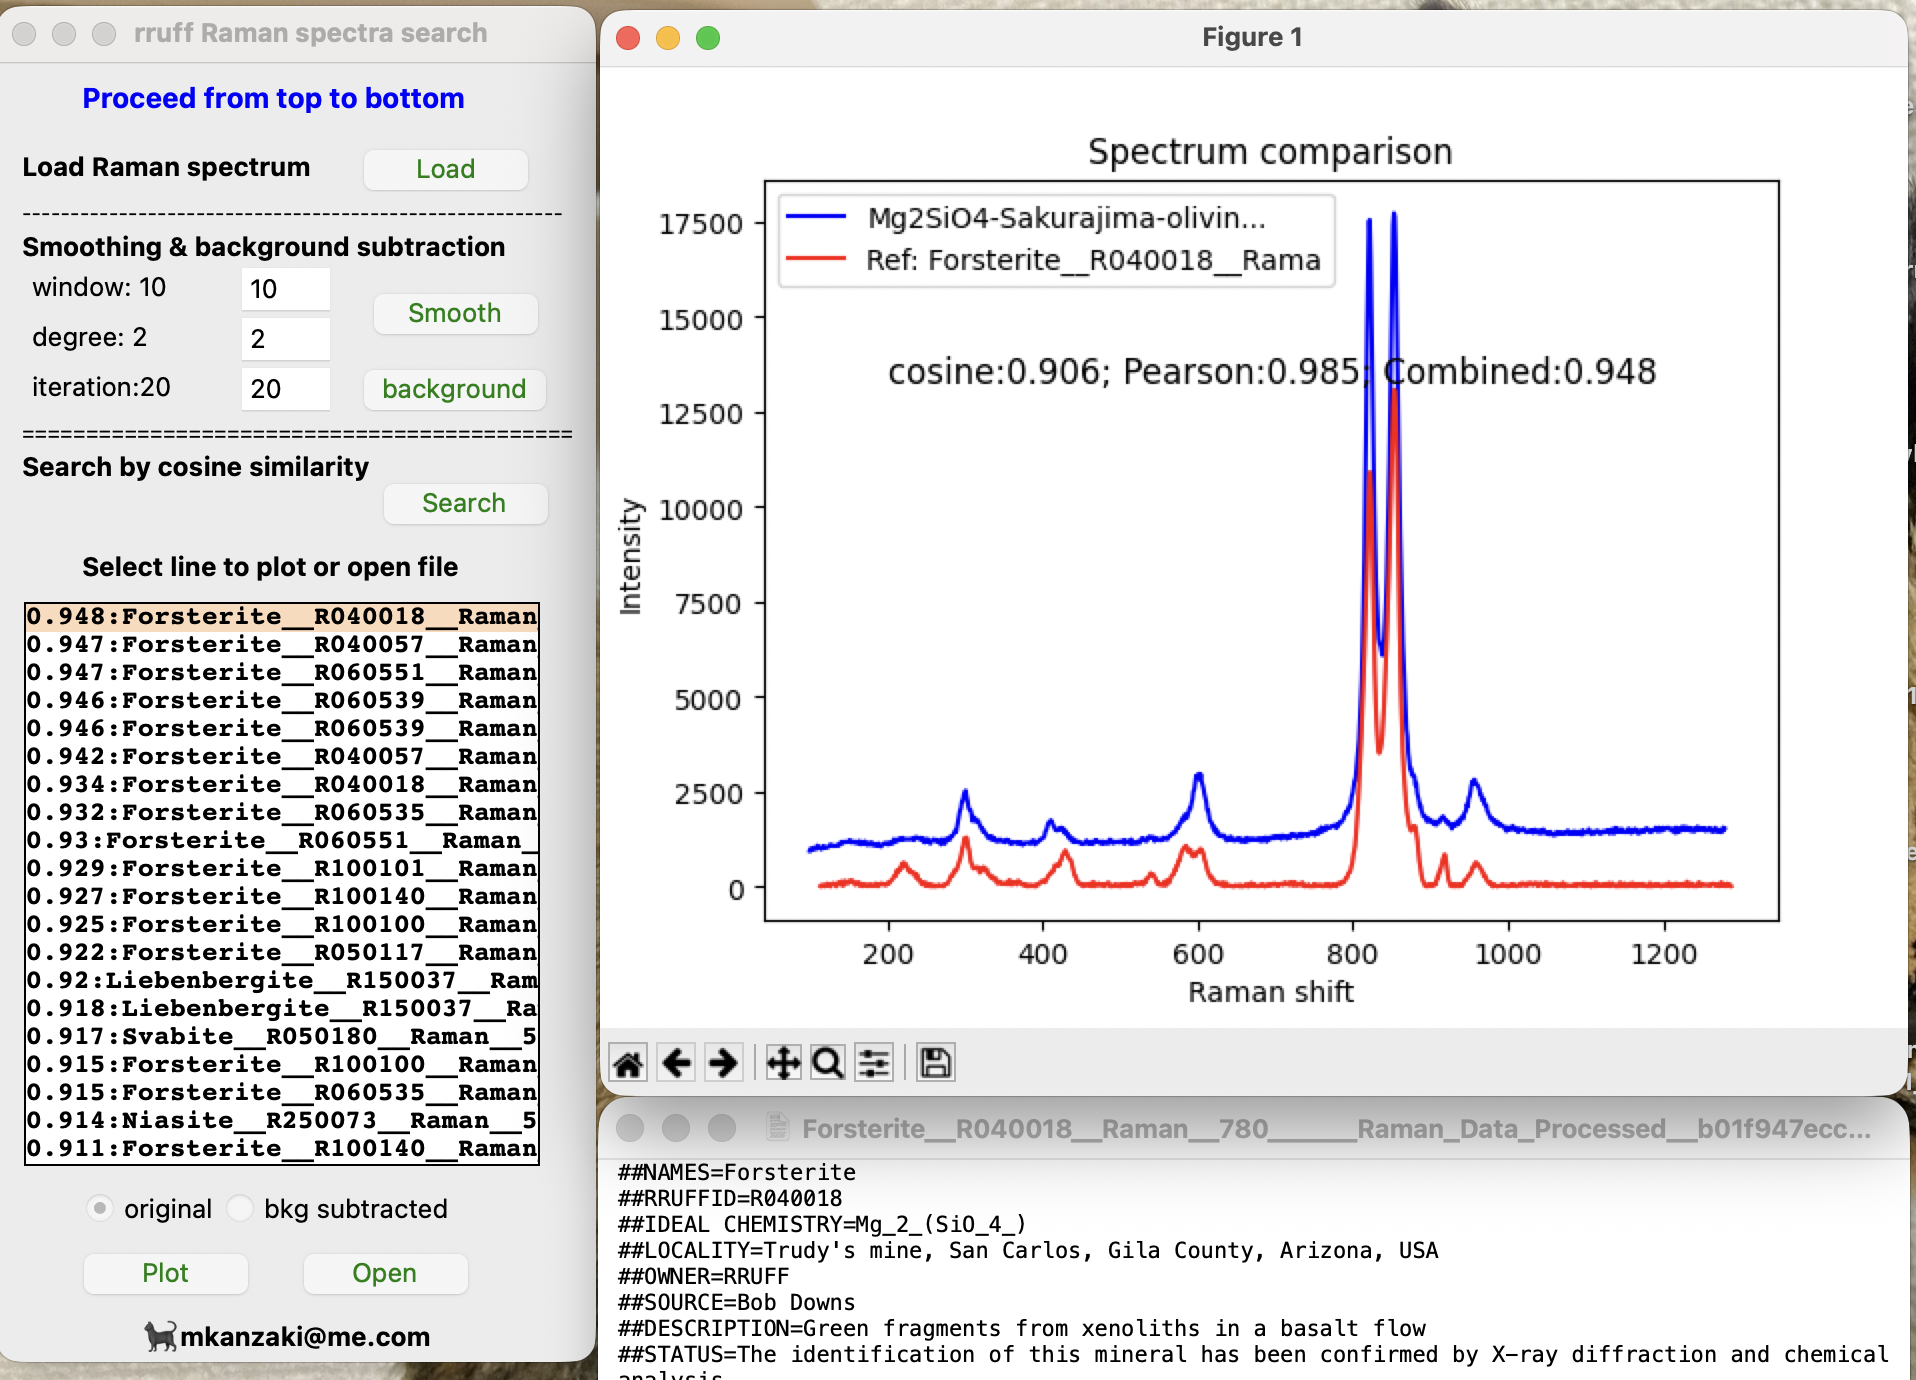1916x1380 pixels.
Task: Choose the bkg subtracted radio option
Action: coord(240,1208)
